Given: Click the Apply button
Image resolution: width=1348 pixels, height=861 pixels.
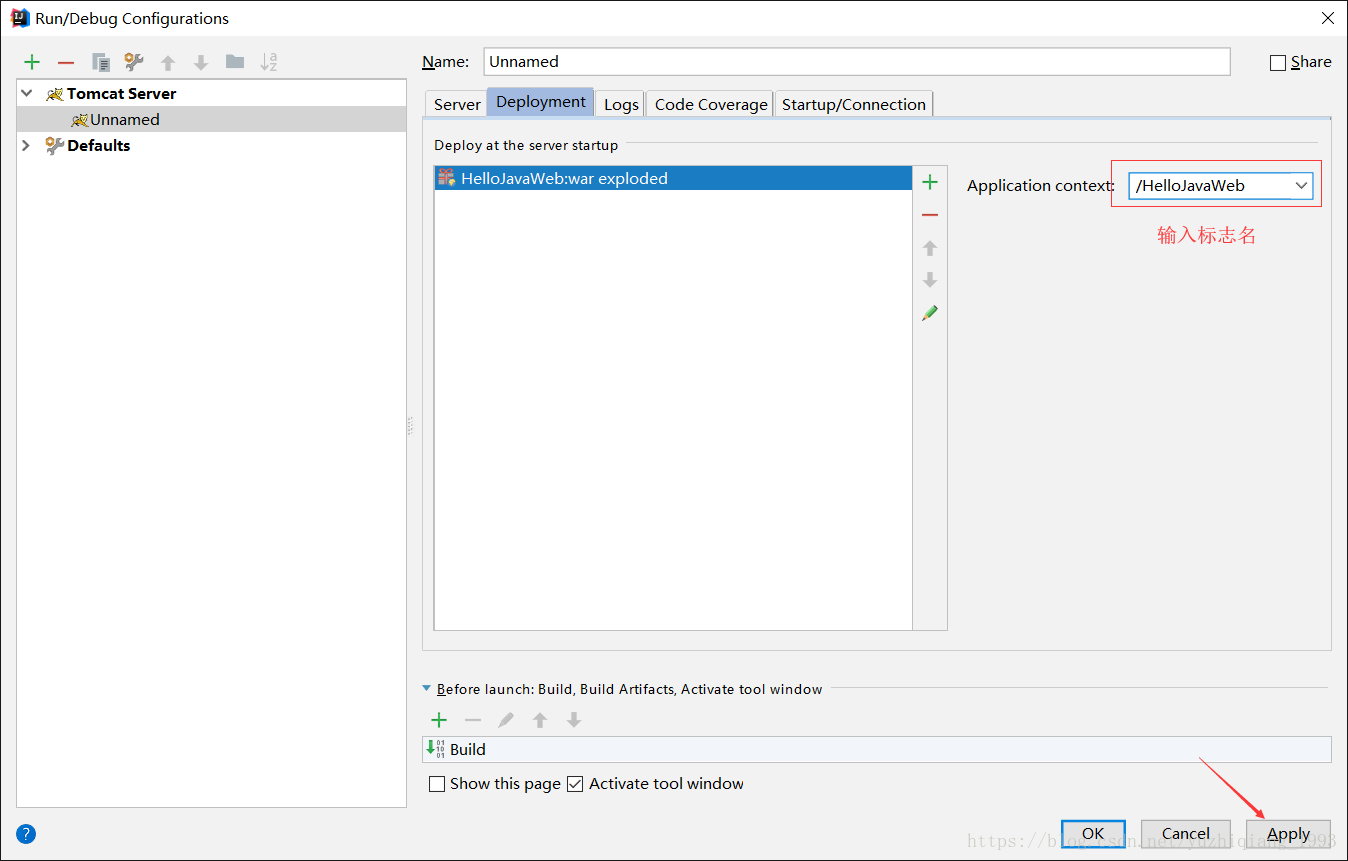Looking at the screenshot, I should (x=1288, y=834).
